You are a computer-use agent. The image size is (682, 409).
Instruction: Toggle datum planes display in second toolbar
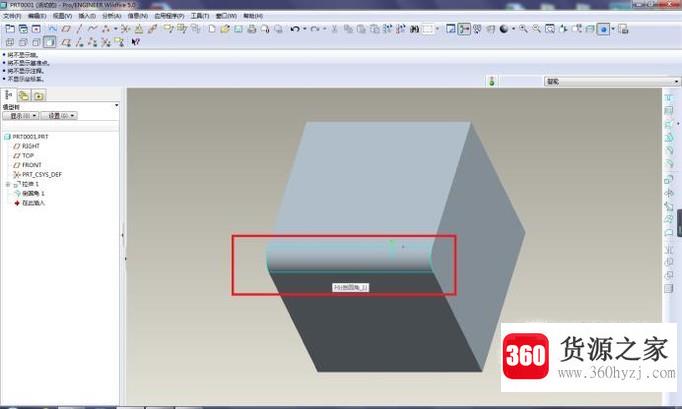tap(66, 42)
